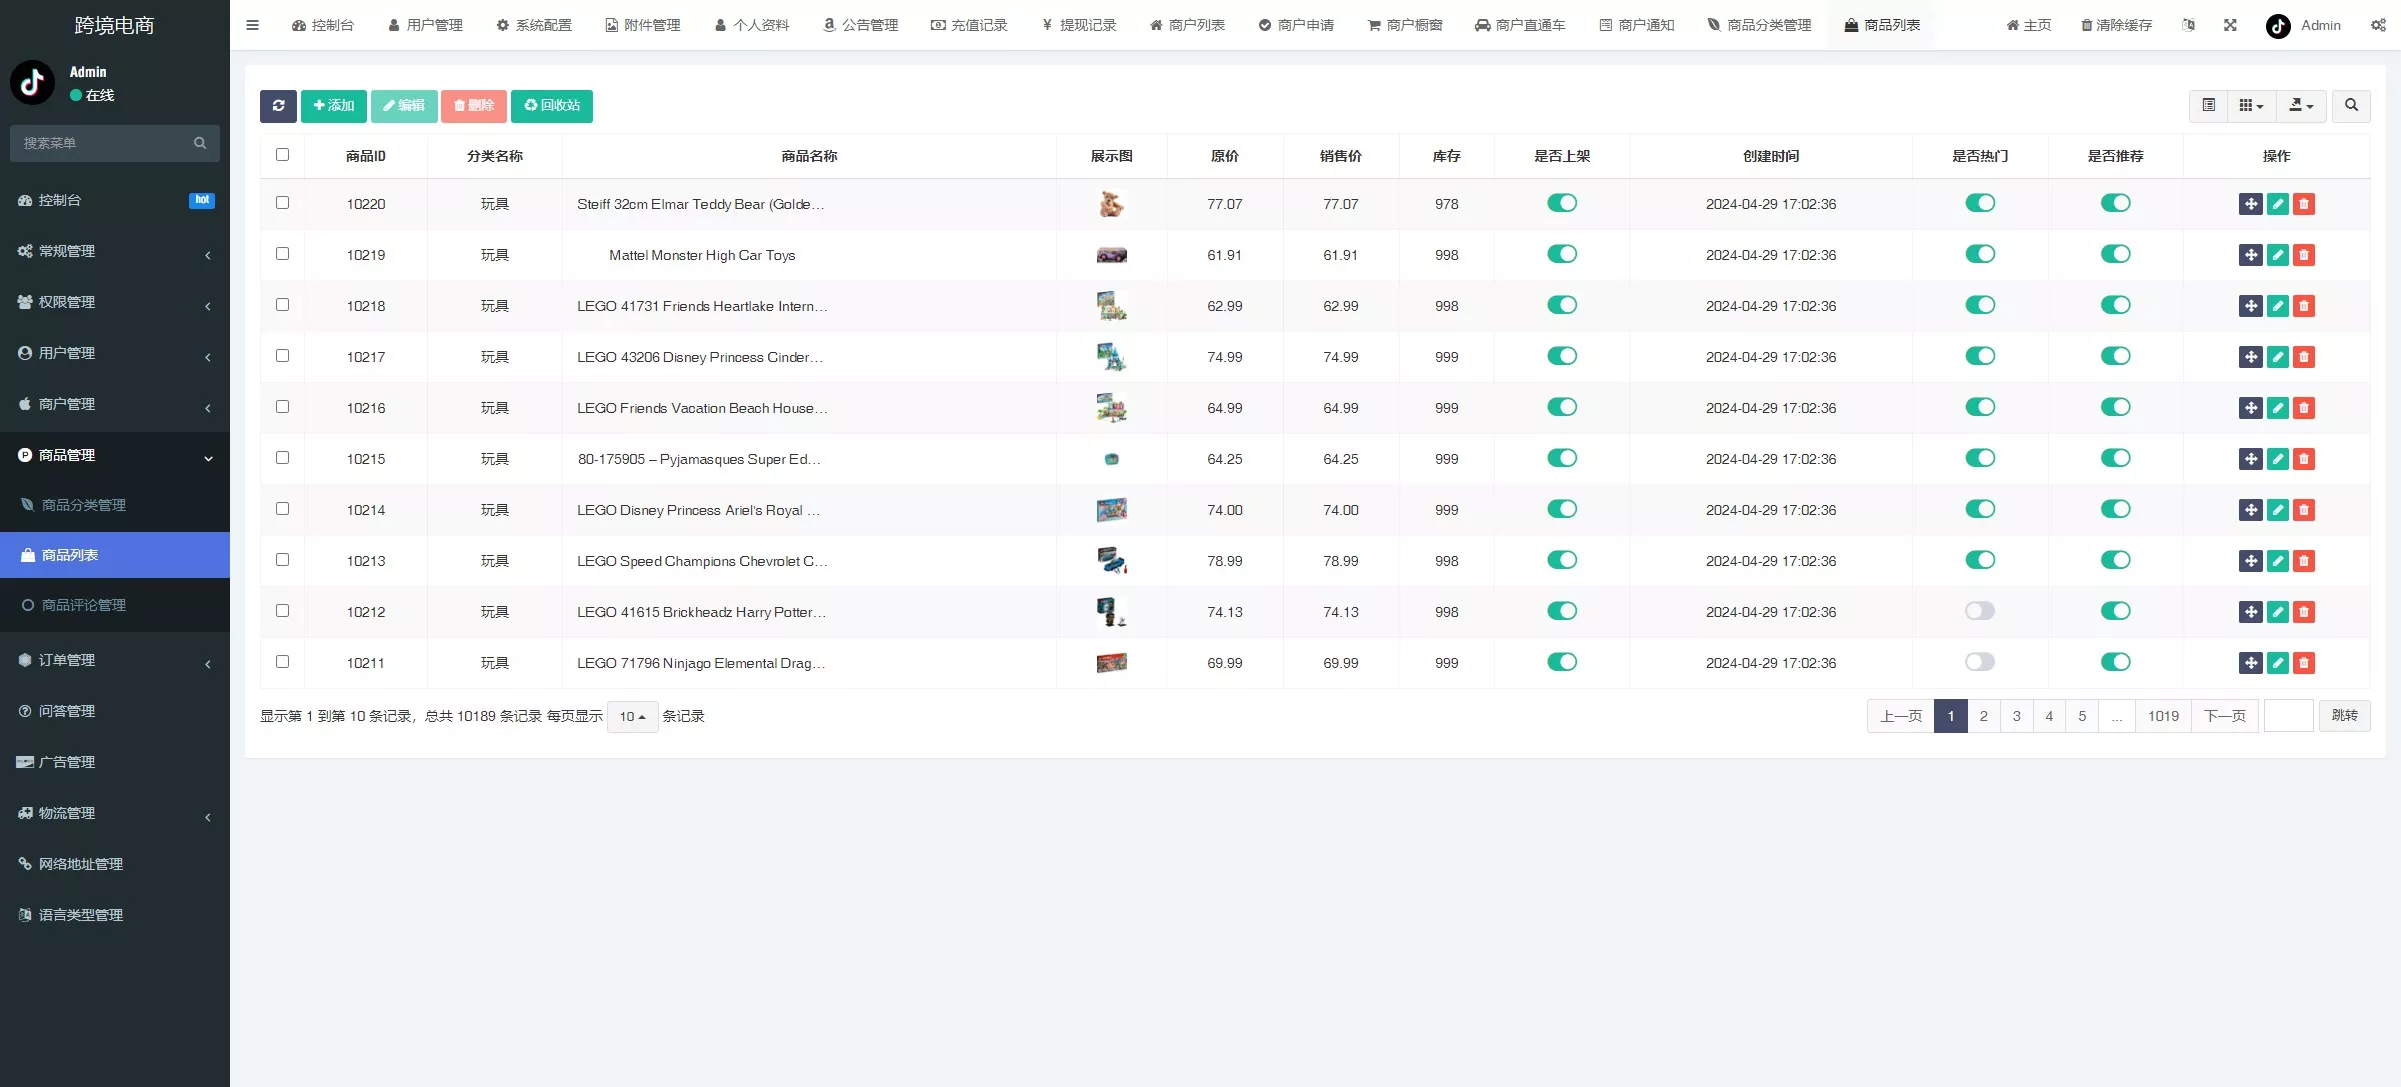Open the per-page records dropdown showing 10

[632, 717]
